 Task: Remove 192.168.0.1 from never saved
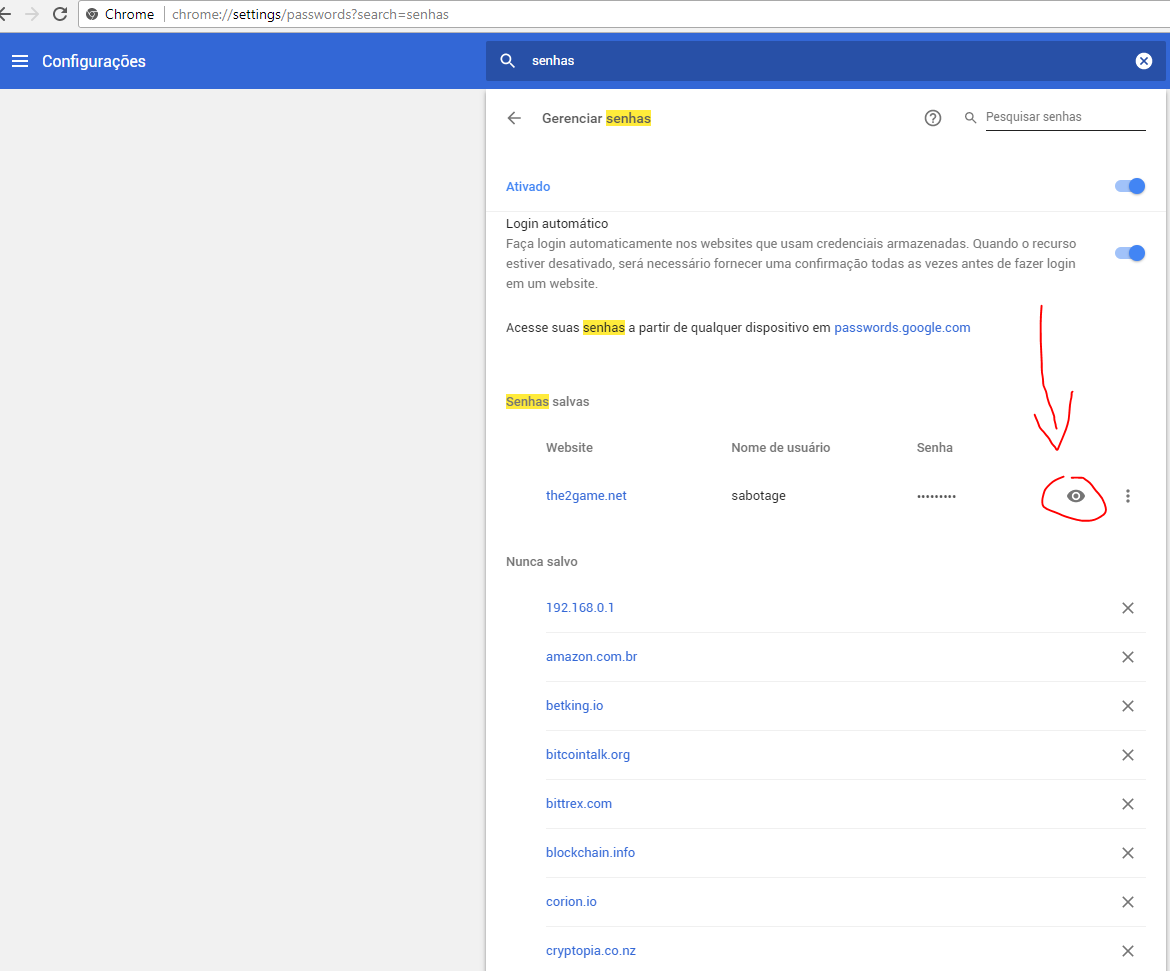coord(1127,608)
